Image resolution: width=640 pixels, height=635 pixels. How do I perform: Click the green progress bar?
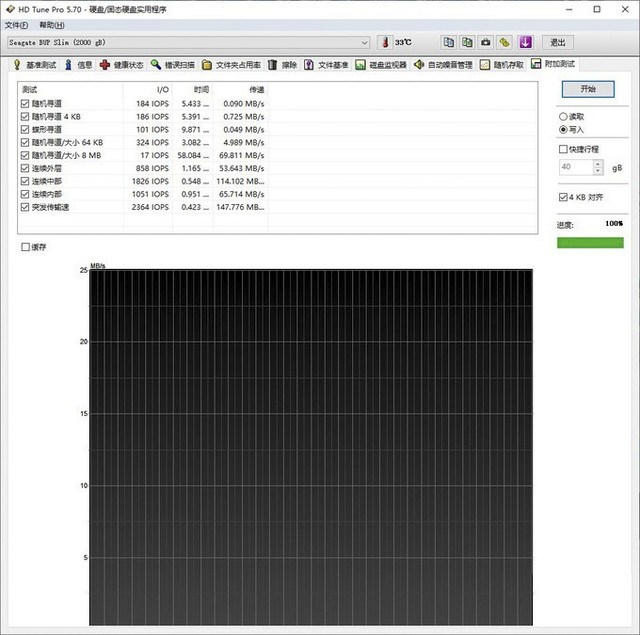coord(590,243)
